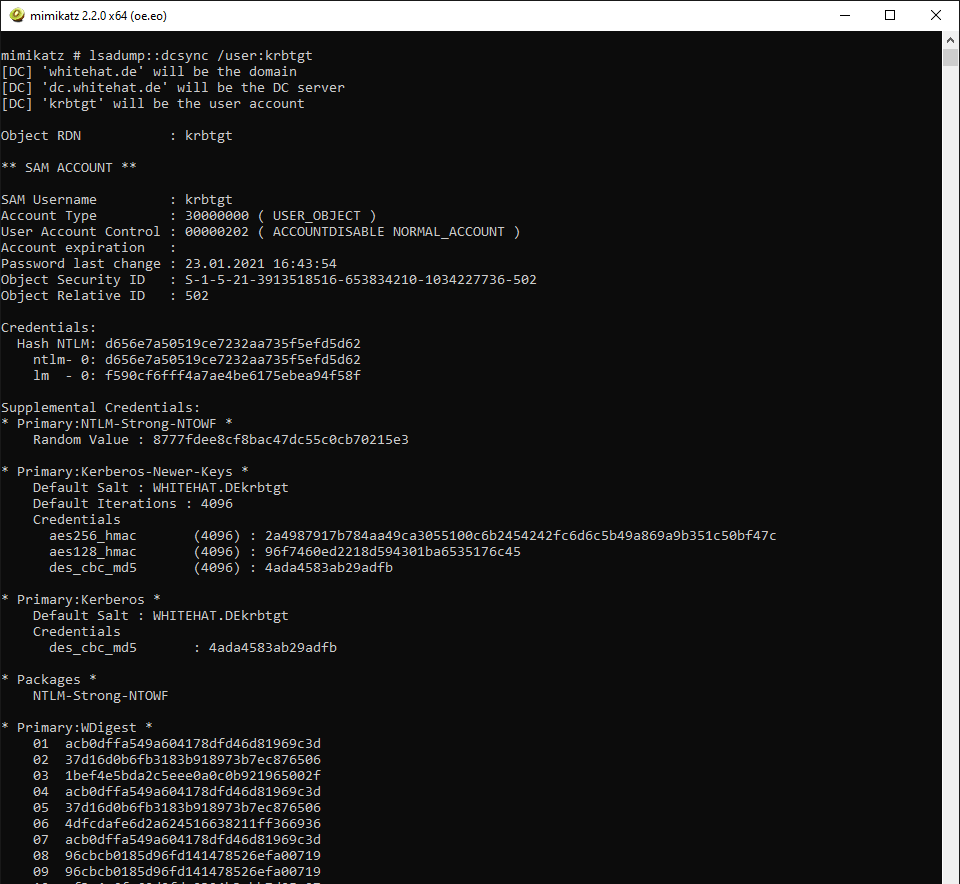Click NTLM-Strong-NTOWF under Packages
The height and width of the screenshot is (884, 960).
click(x=100, y=695)
